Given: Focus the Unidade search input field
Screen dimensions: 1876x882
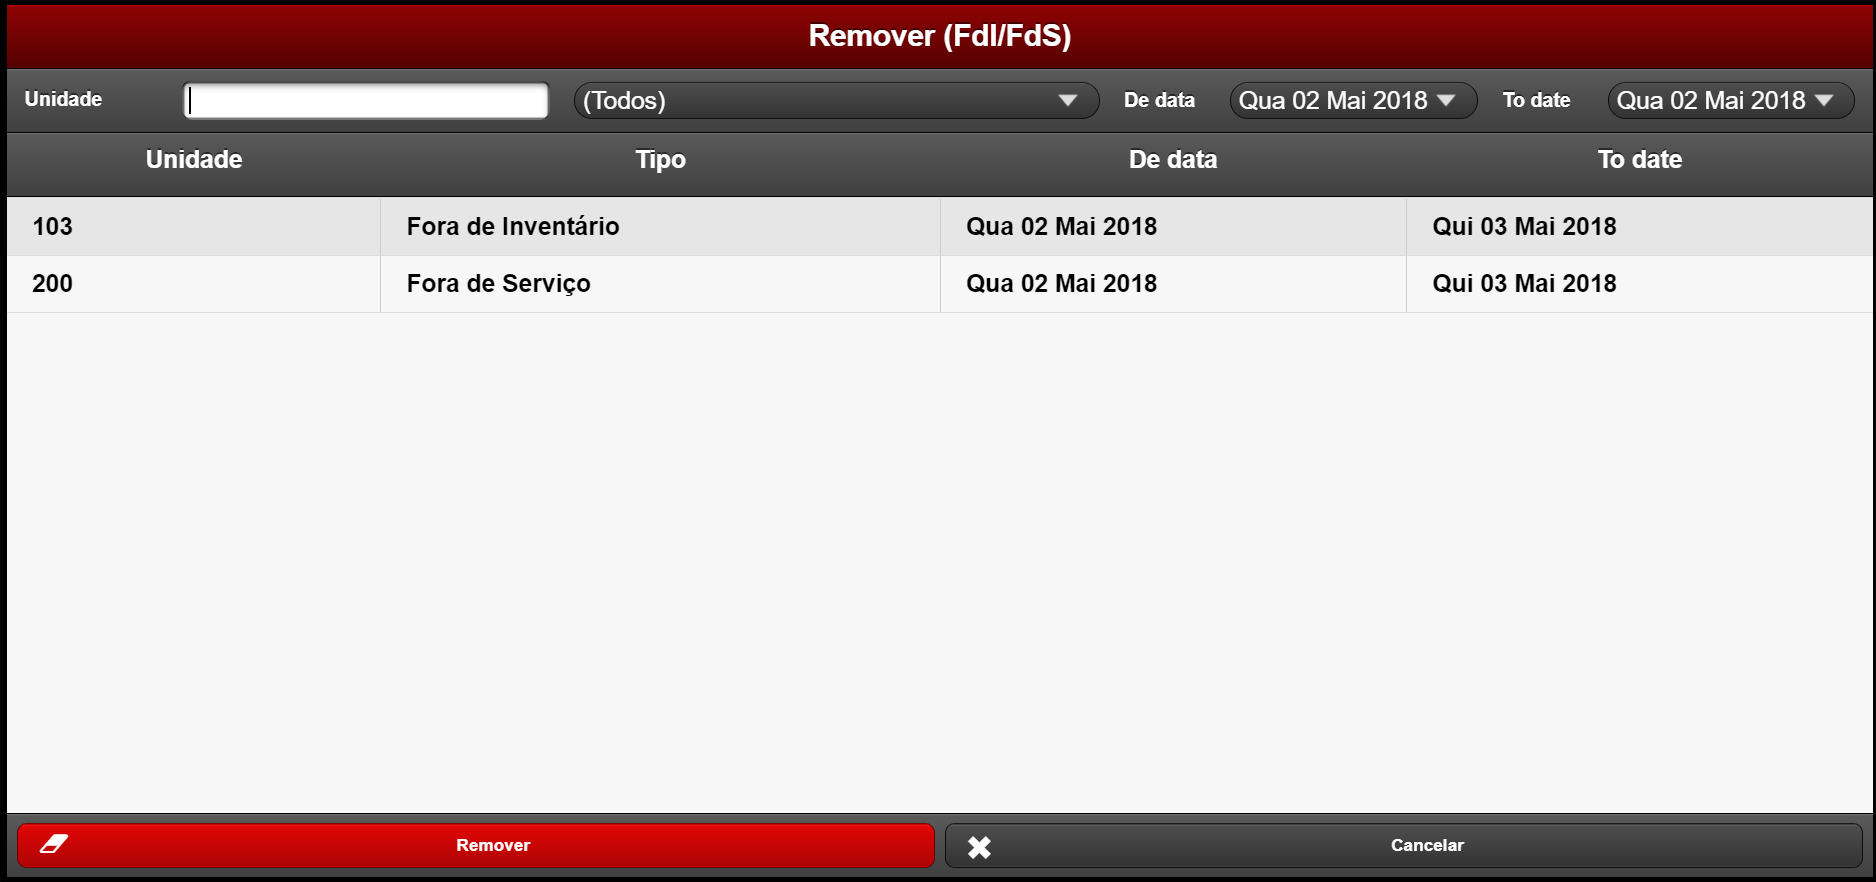Looking at the screenshot, I should 366,101.
